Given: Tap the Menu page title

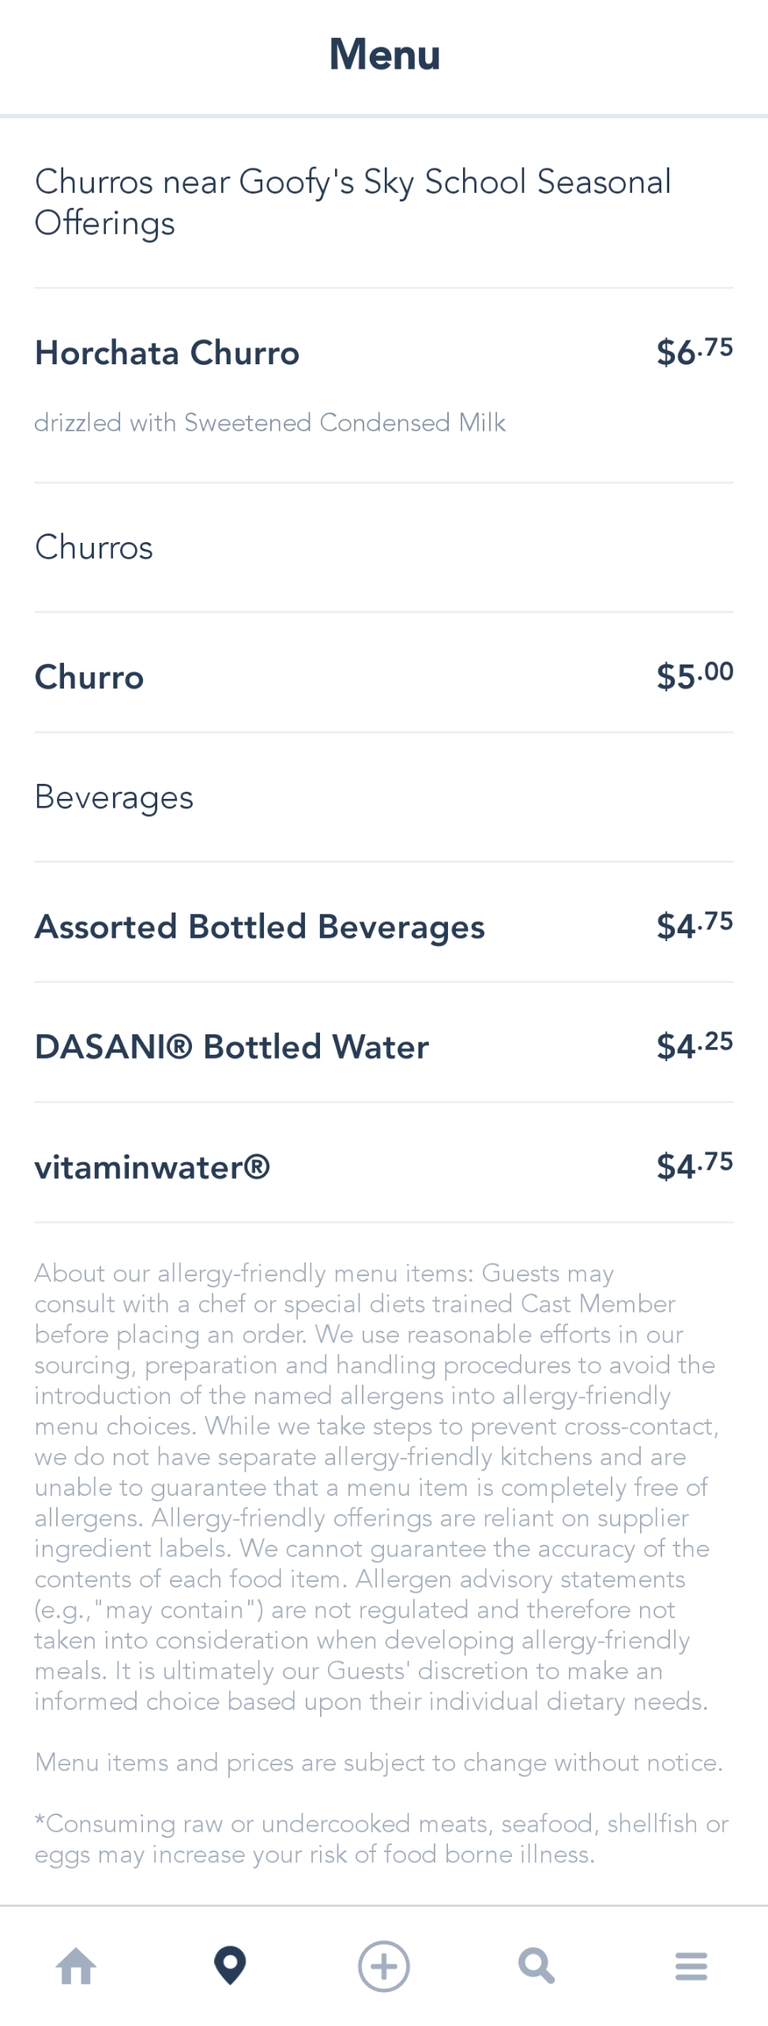Looking at the screenshot, I should (384, 54).
